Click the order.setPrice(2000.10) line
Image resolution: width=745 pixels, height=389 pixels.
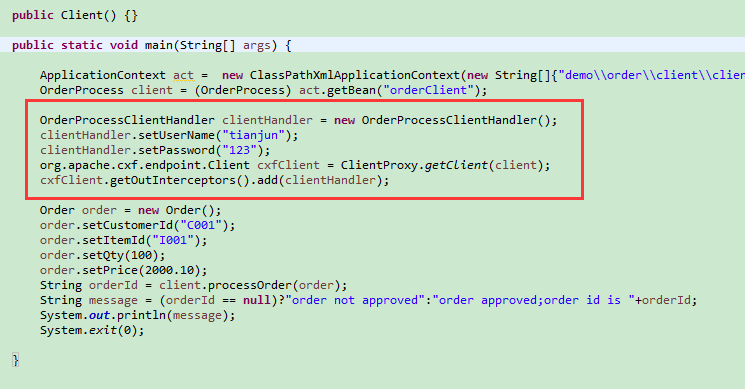pos(124,271)
